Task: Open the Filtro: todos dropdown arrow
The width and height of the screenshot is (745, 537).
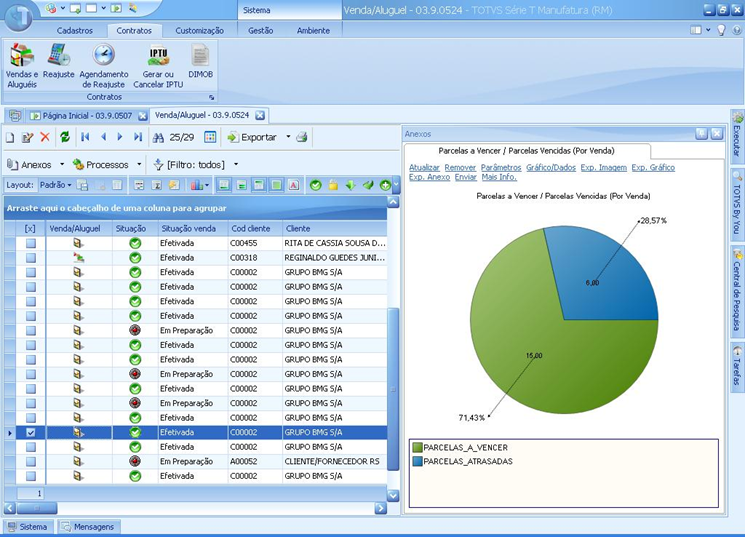Action: 236,164
